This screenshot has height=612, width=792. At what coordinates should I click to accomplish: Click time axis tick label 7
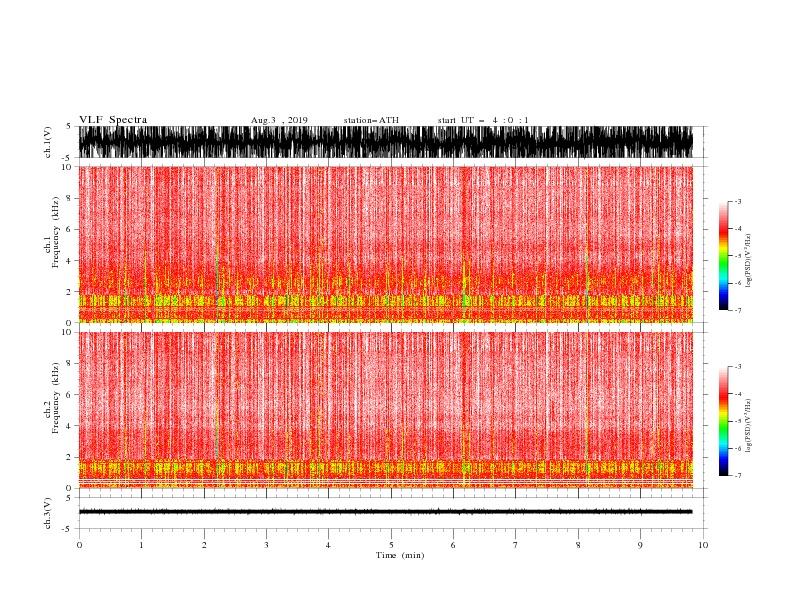pos(516,545)
